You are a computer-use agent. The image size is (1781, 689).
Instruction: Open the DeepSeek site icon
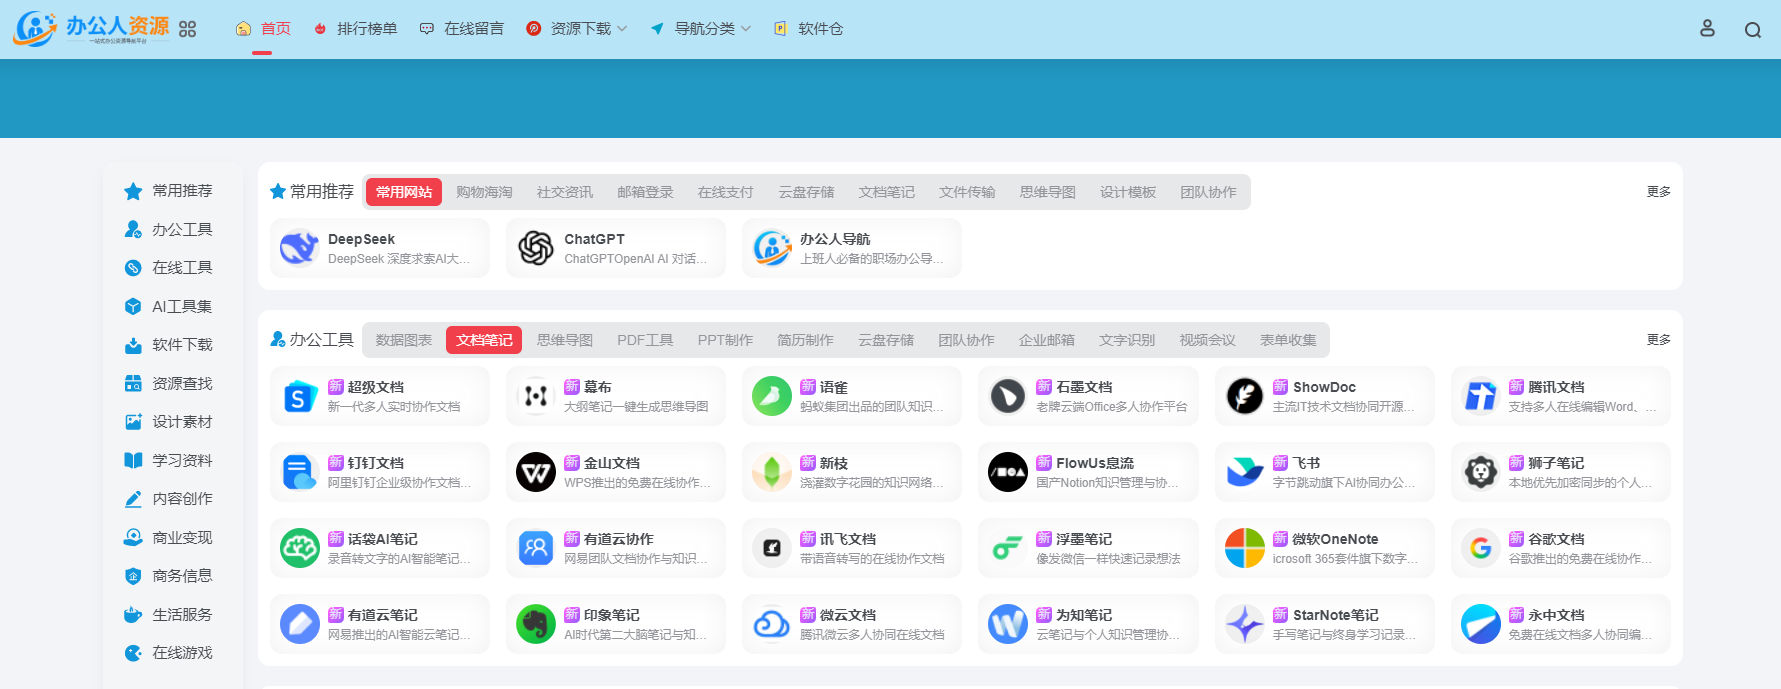[299, 248]
